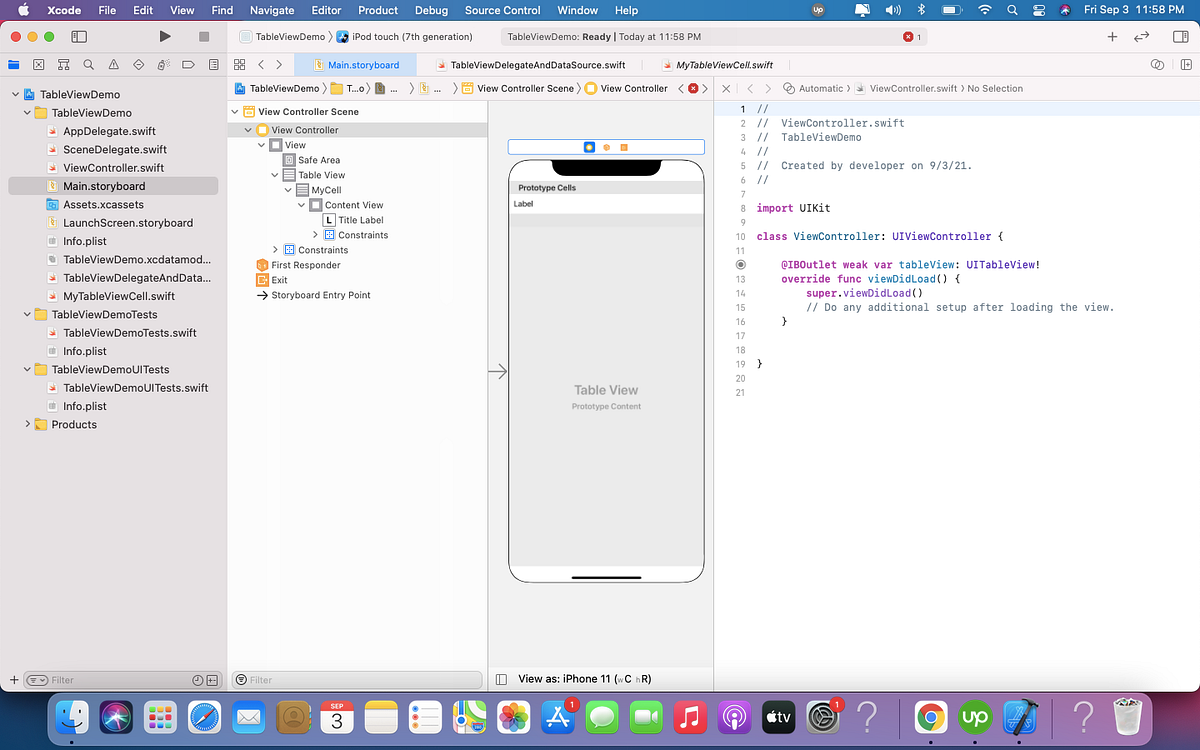Select the Issue navigator warning triangle

(x=114, y=64)
